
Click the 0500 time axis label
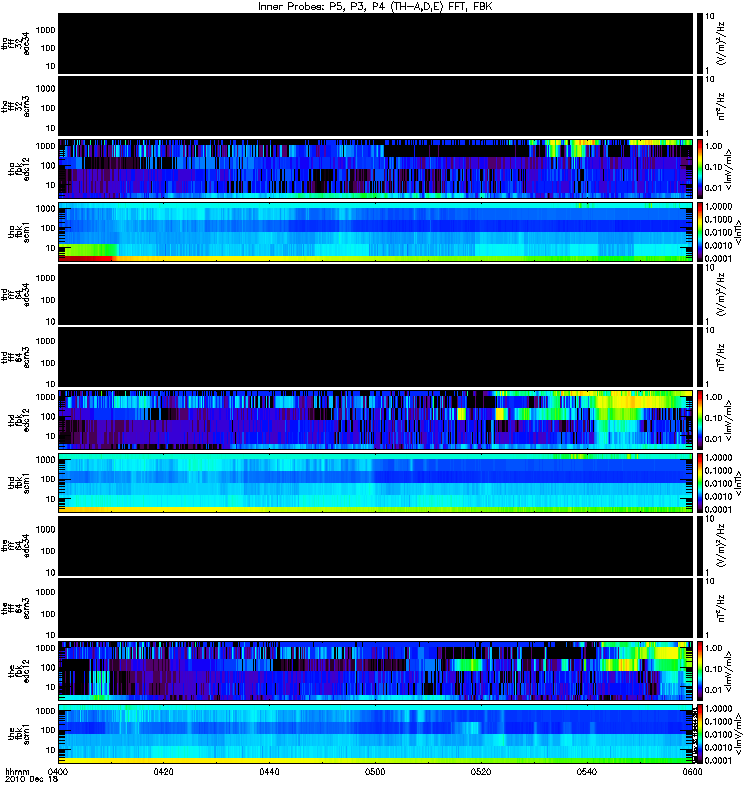(x=374, y=771)
